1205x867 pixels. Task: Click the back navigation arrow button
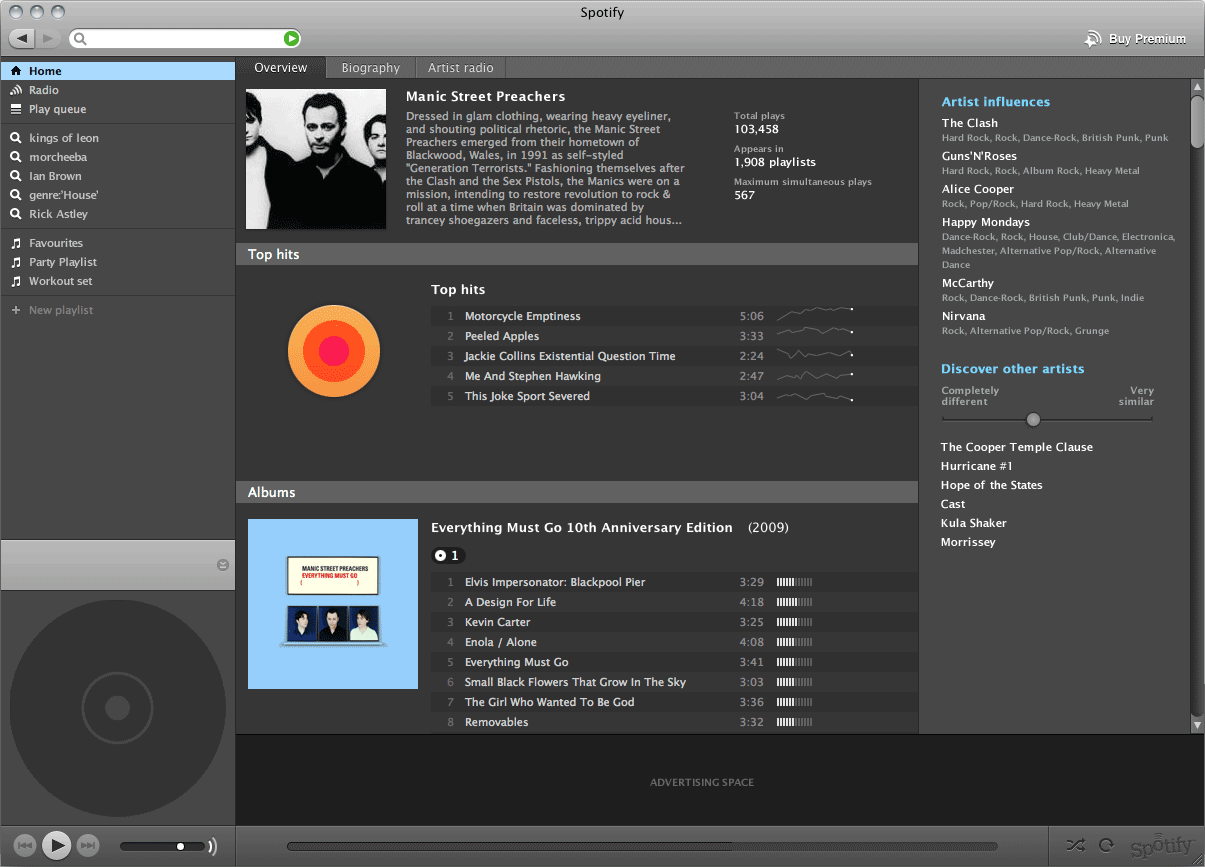point(22,39)
